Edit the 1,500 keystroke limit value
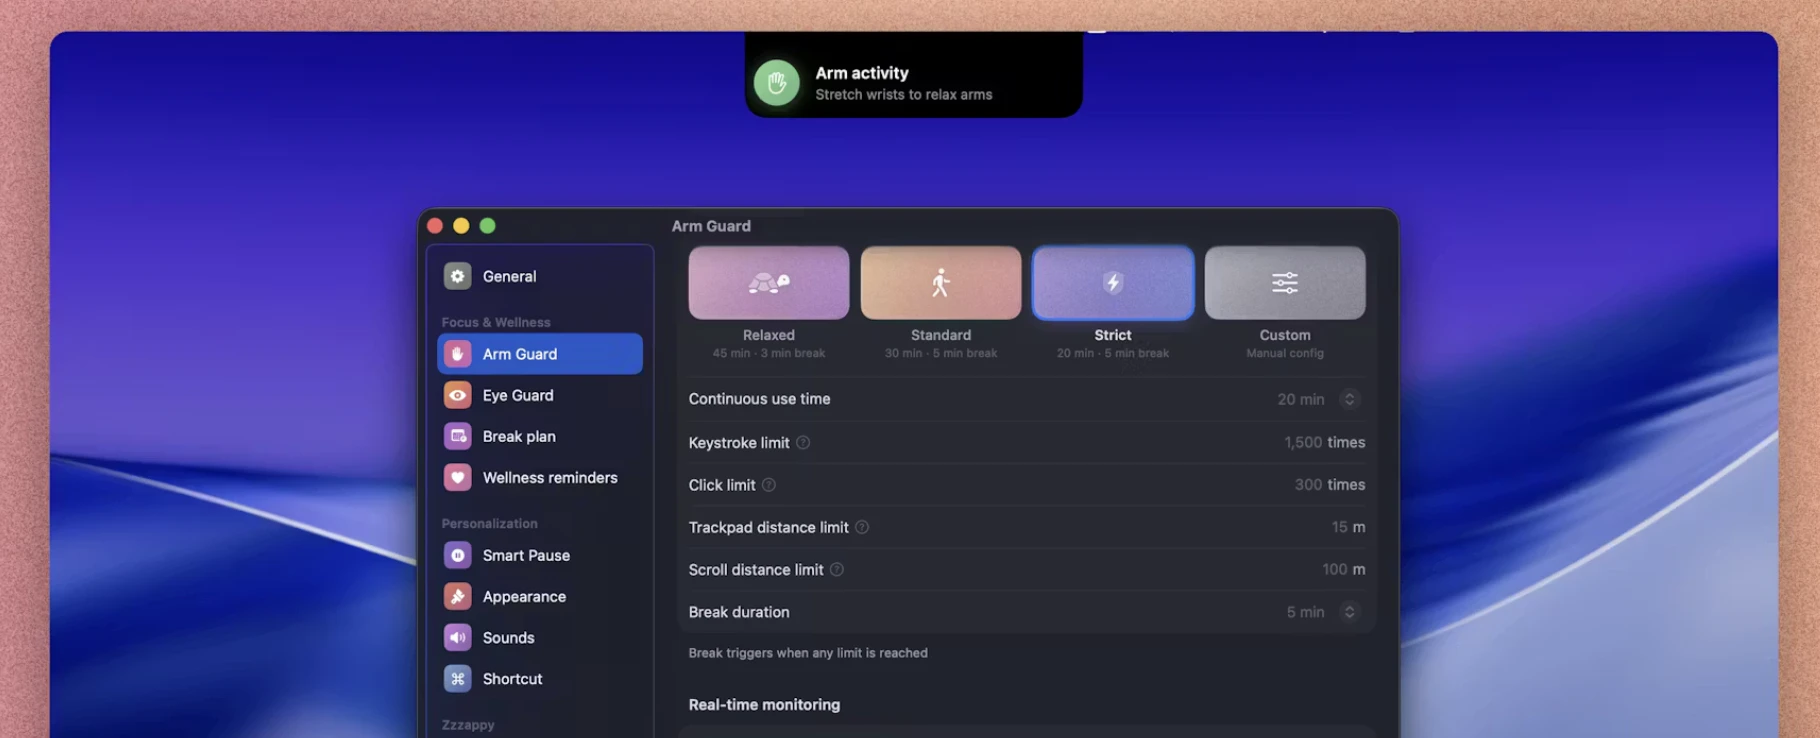 pos(1303,442)
